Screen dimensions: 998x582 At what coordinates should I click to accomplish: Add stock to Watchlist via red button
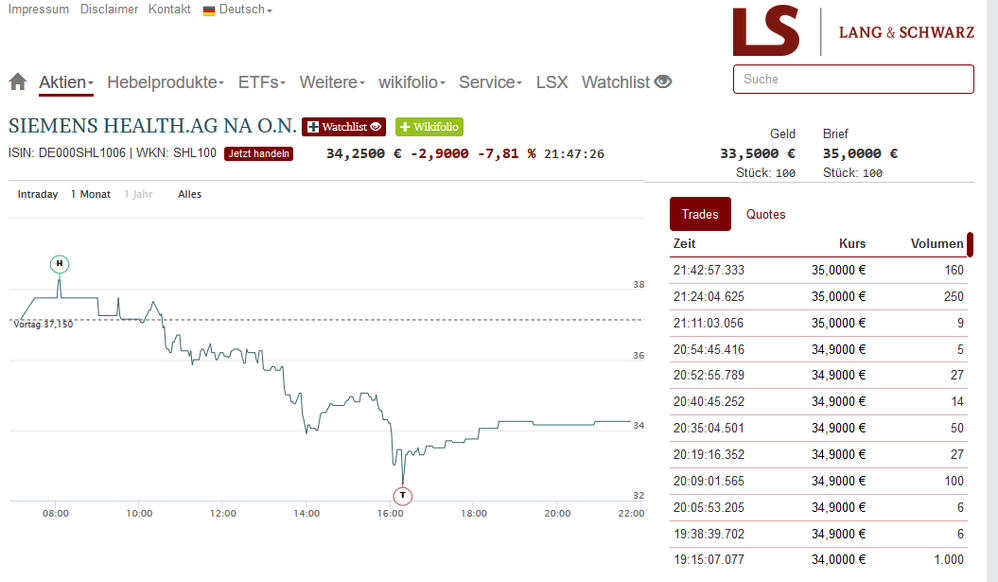(x=344, y=127)
